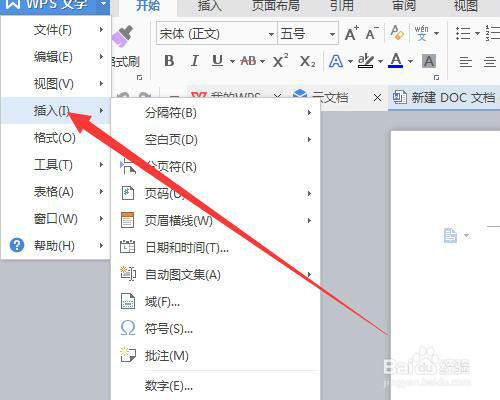Apply Underline formatting
Viewport: 500px width, 400px height.
click(217, 61)
